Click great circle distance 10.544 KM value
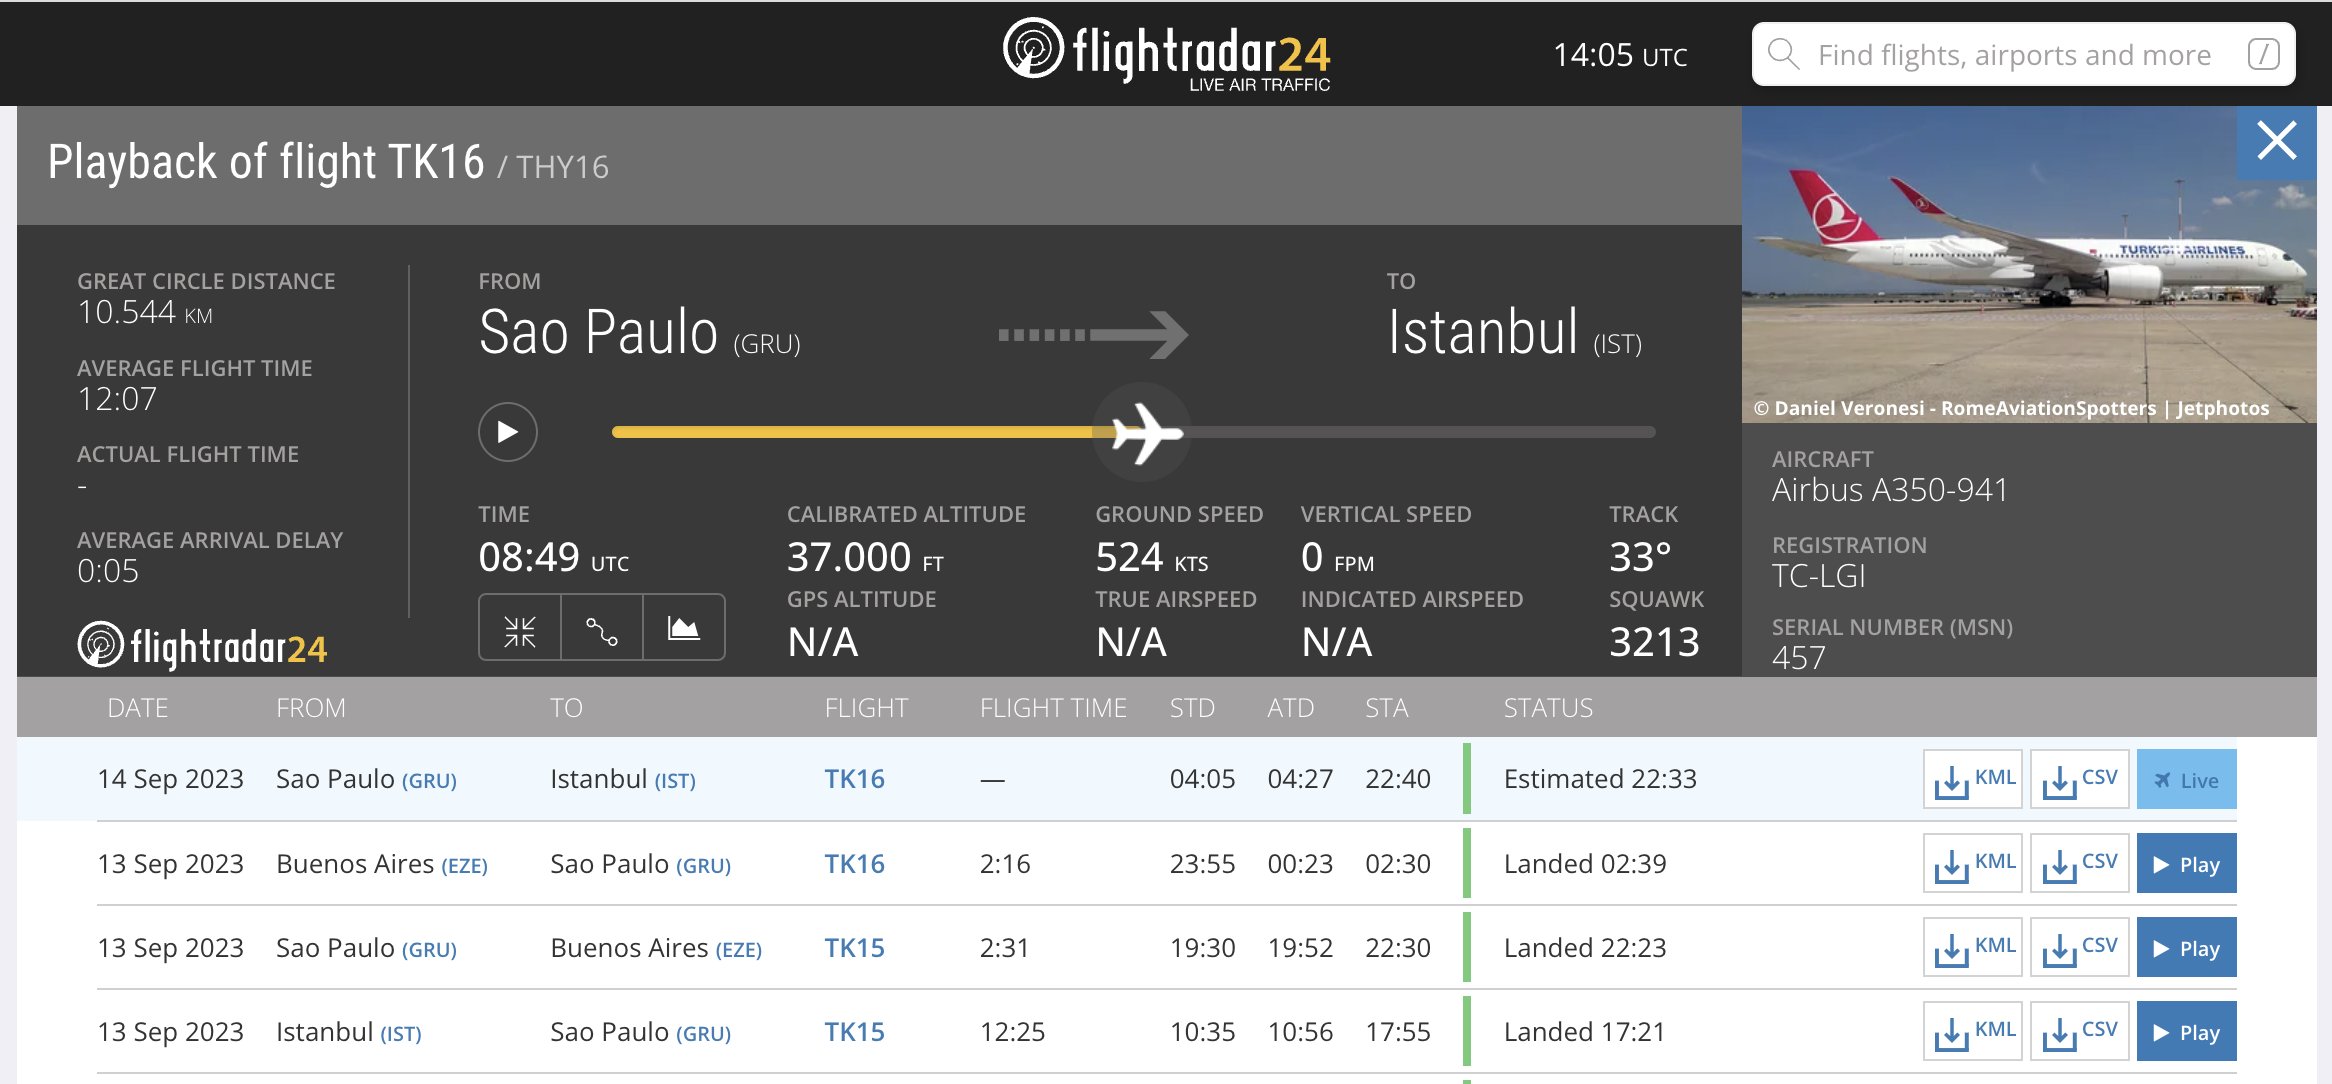Image resolution: width=2332 pixels, height=1084 pixels. tap(145, 313)
